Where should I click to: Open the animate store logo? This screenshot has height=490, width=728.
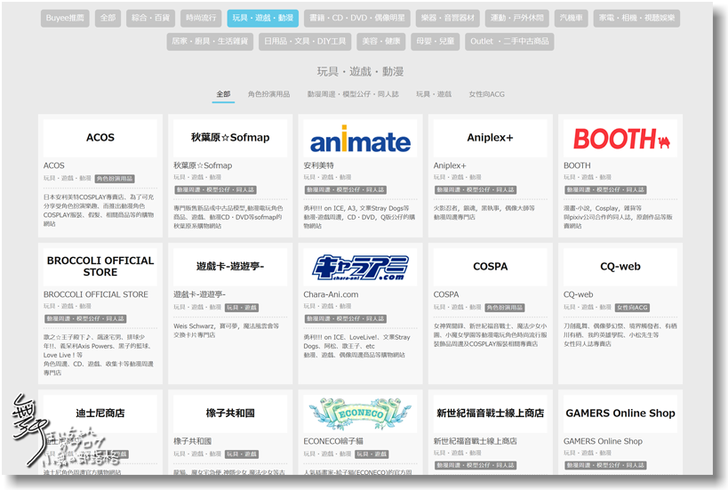pos(360,138)
